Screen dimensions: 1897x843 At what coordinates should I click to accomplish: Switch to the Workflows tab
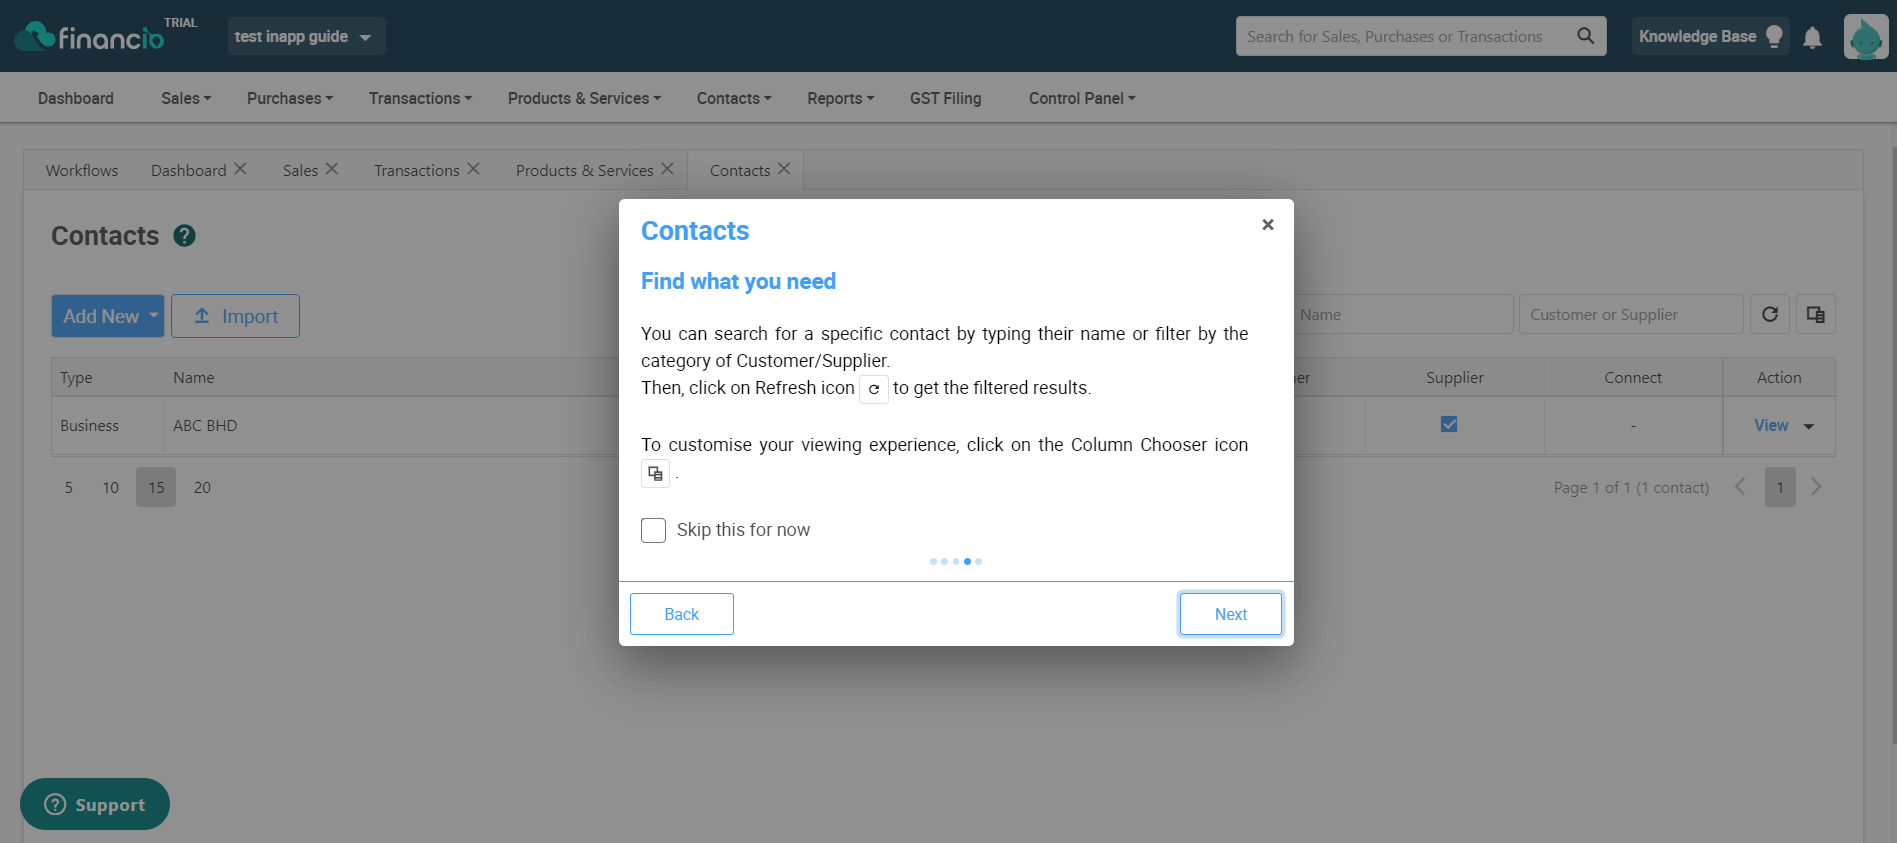coord(82,170)
